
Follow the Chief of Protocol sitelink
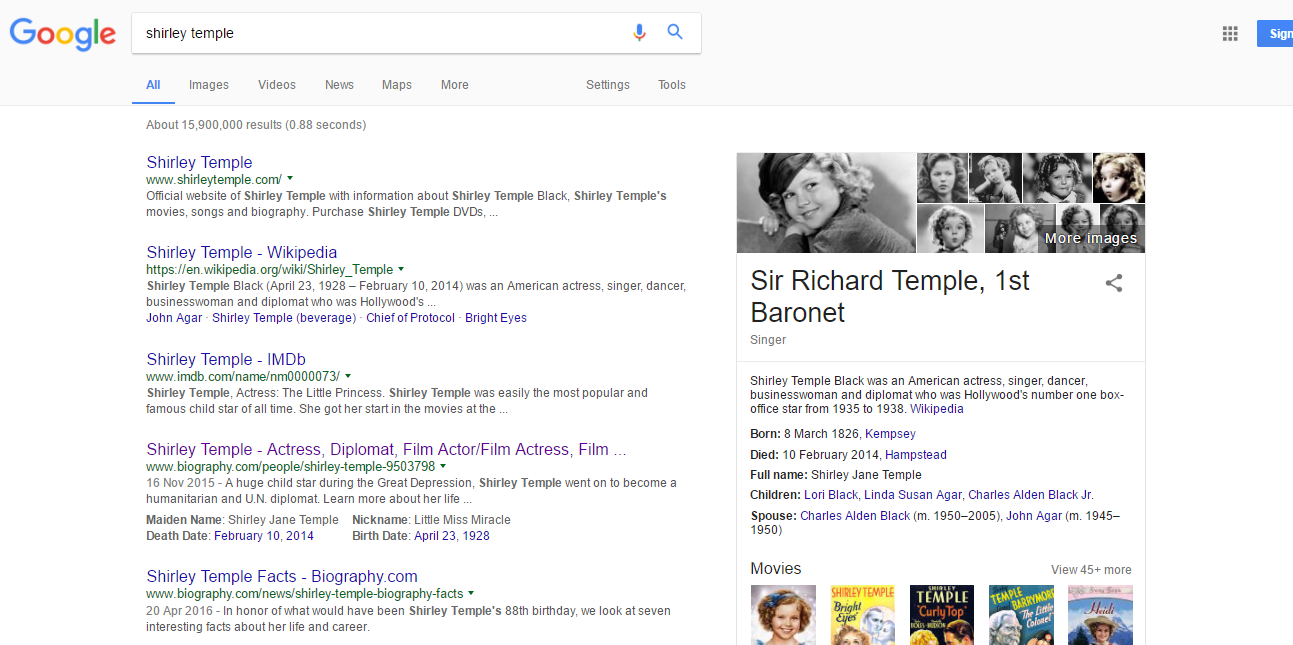(411, 318)
